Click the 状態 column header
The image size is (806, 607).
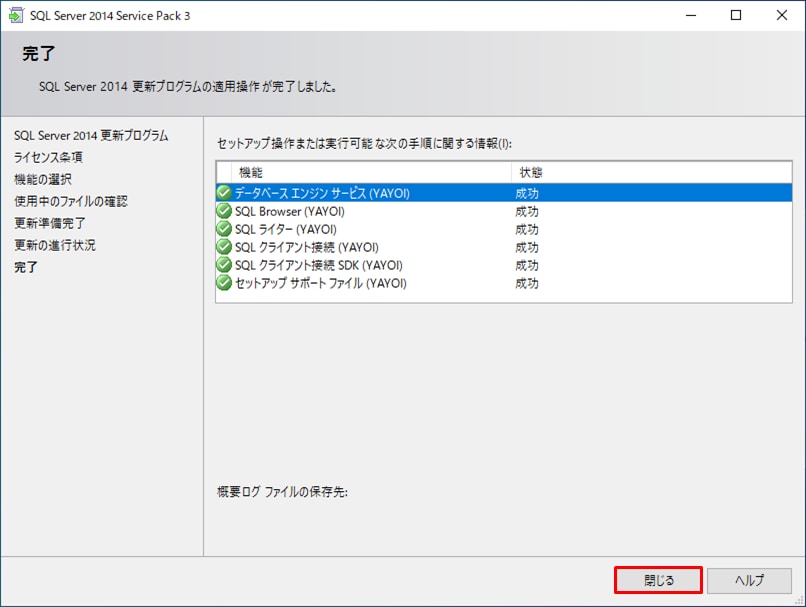(651, 172)
